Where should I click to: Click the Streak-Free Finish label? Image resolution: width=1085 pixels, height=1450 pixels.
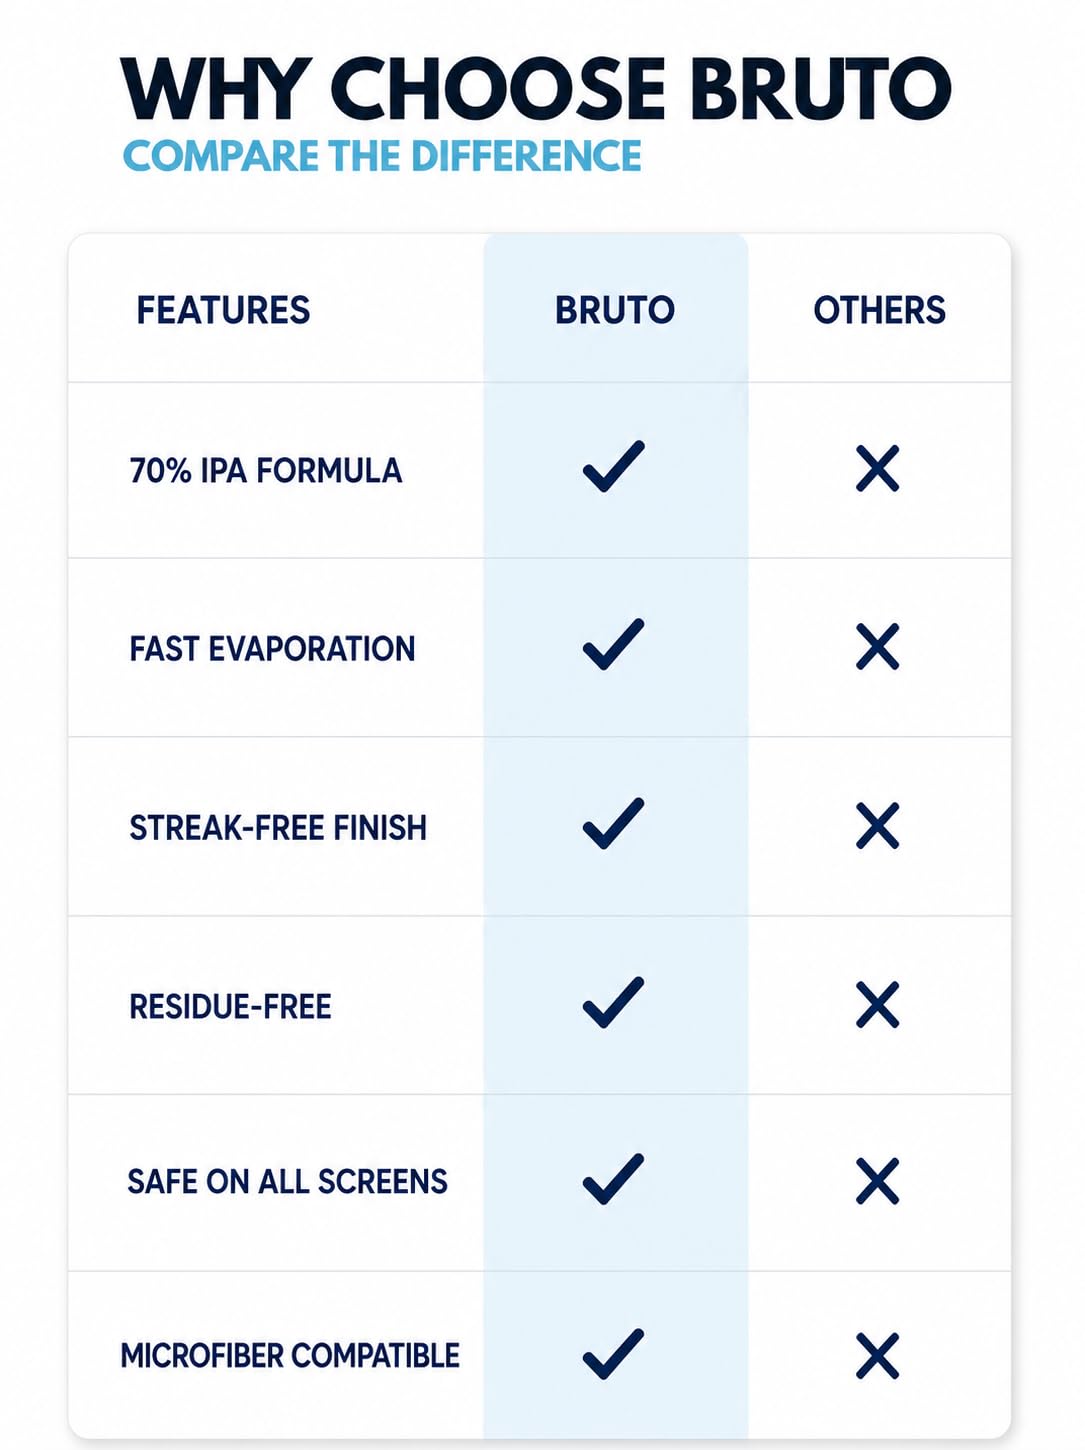pos(278,828)
